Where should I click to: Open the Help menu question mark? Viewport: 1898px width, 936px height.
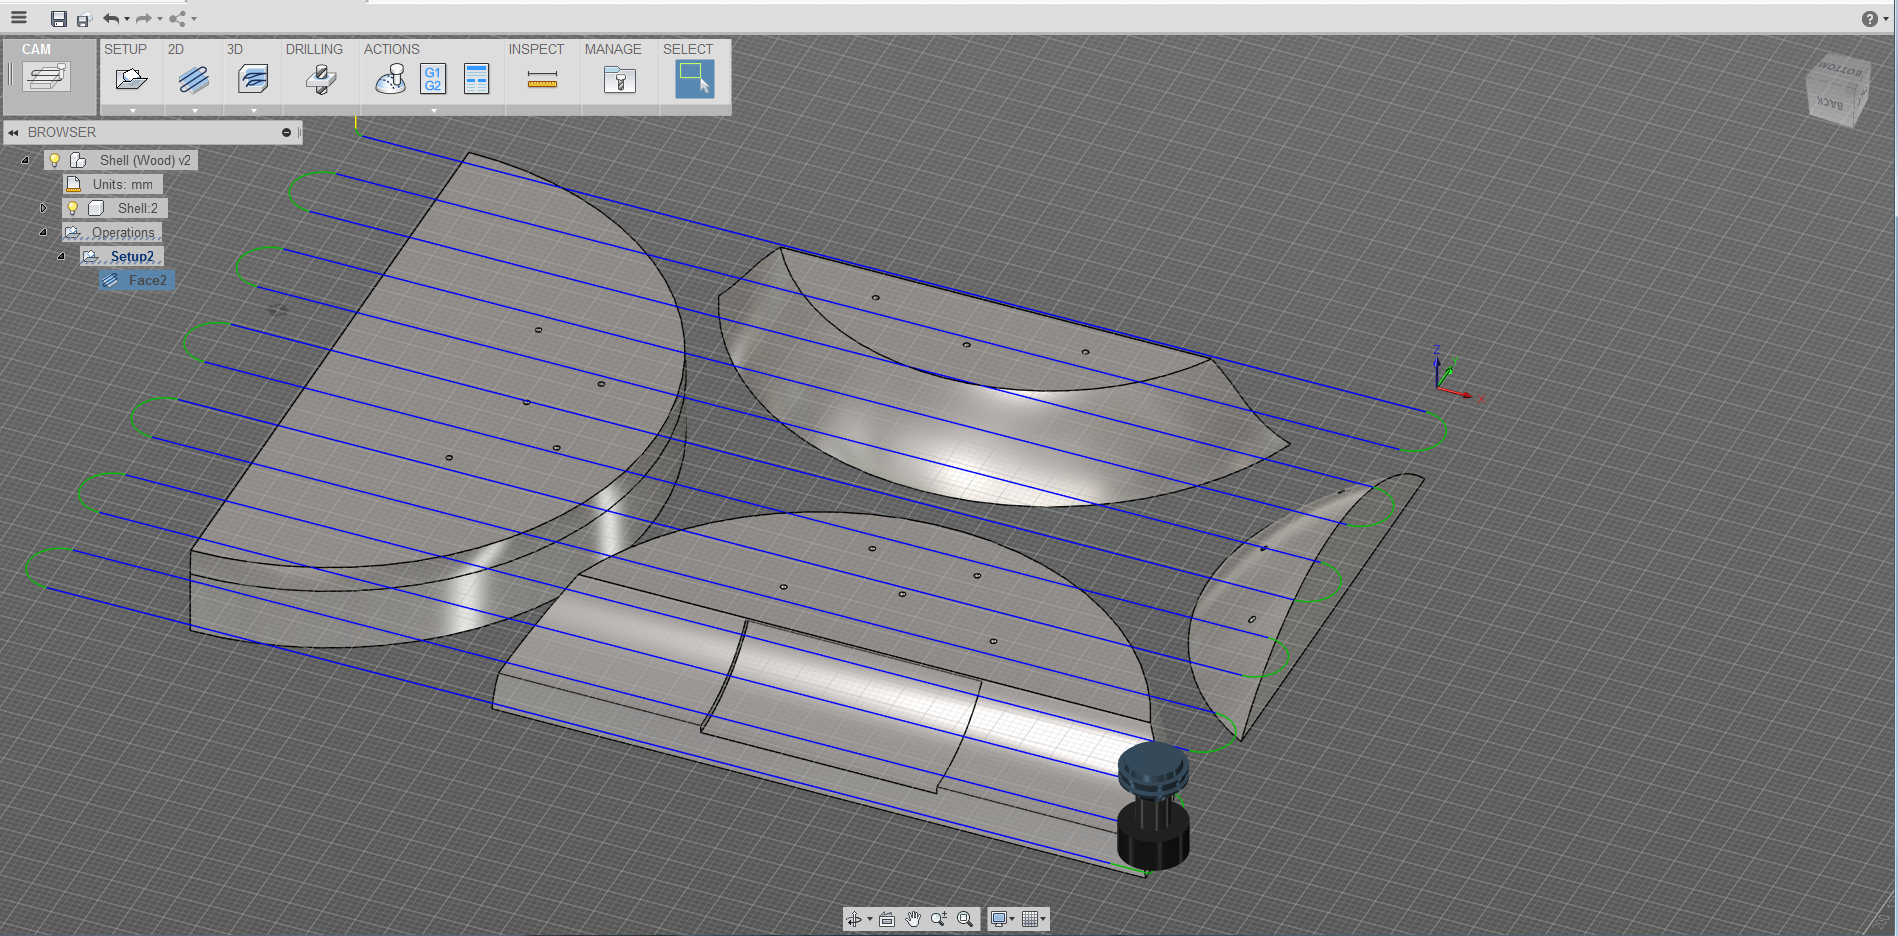pyautogui.click(x=1869, y=19)
